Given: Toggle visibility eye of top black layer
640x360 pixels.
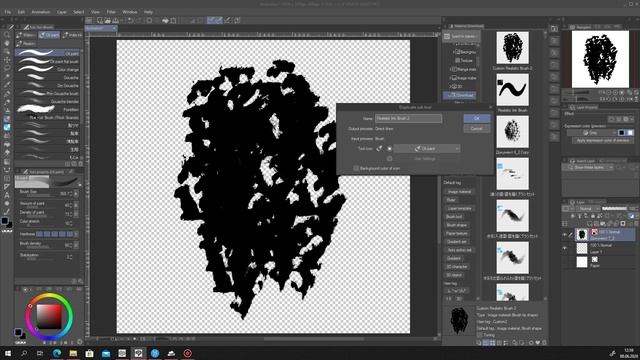Looking at the screenshot, I should coord(565,235).
